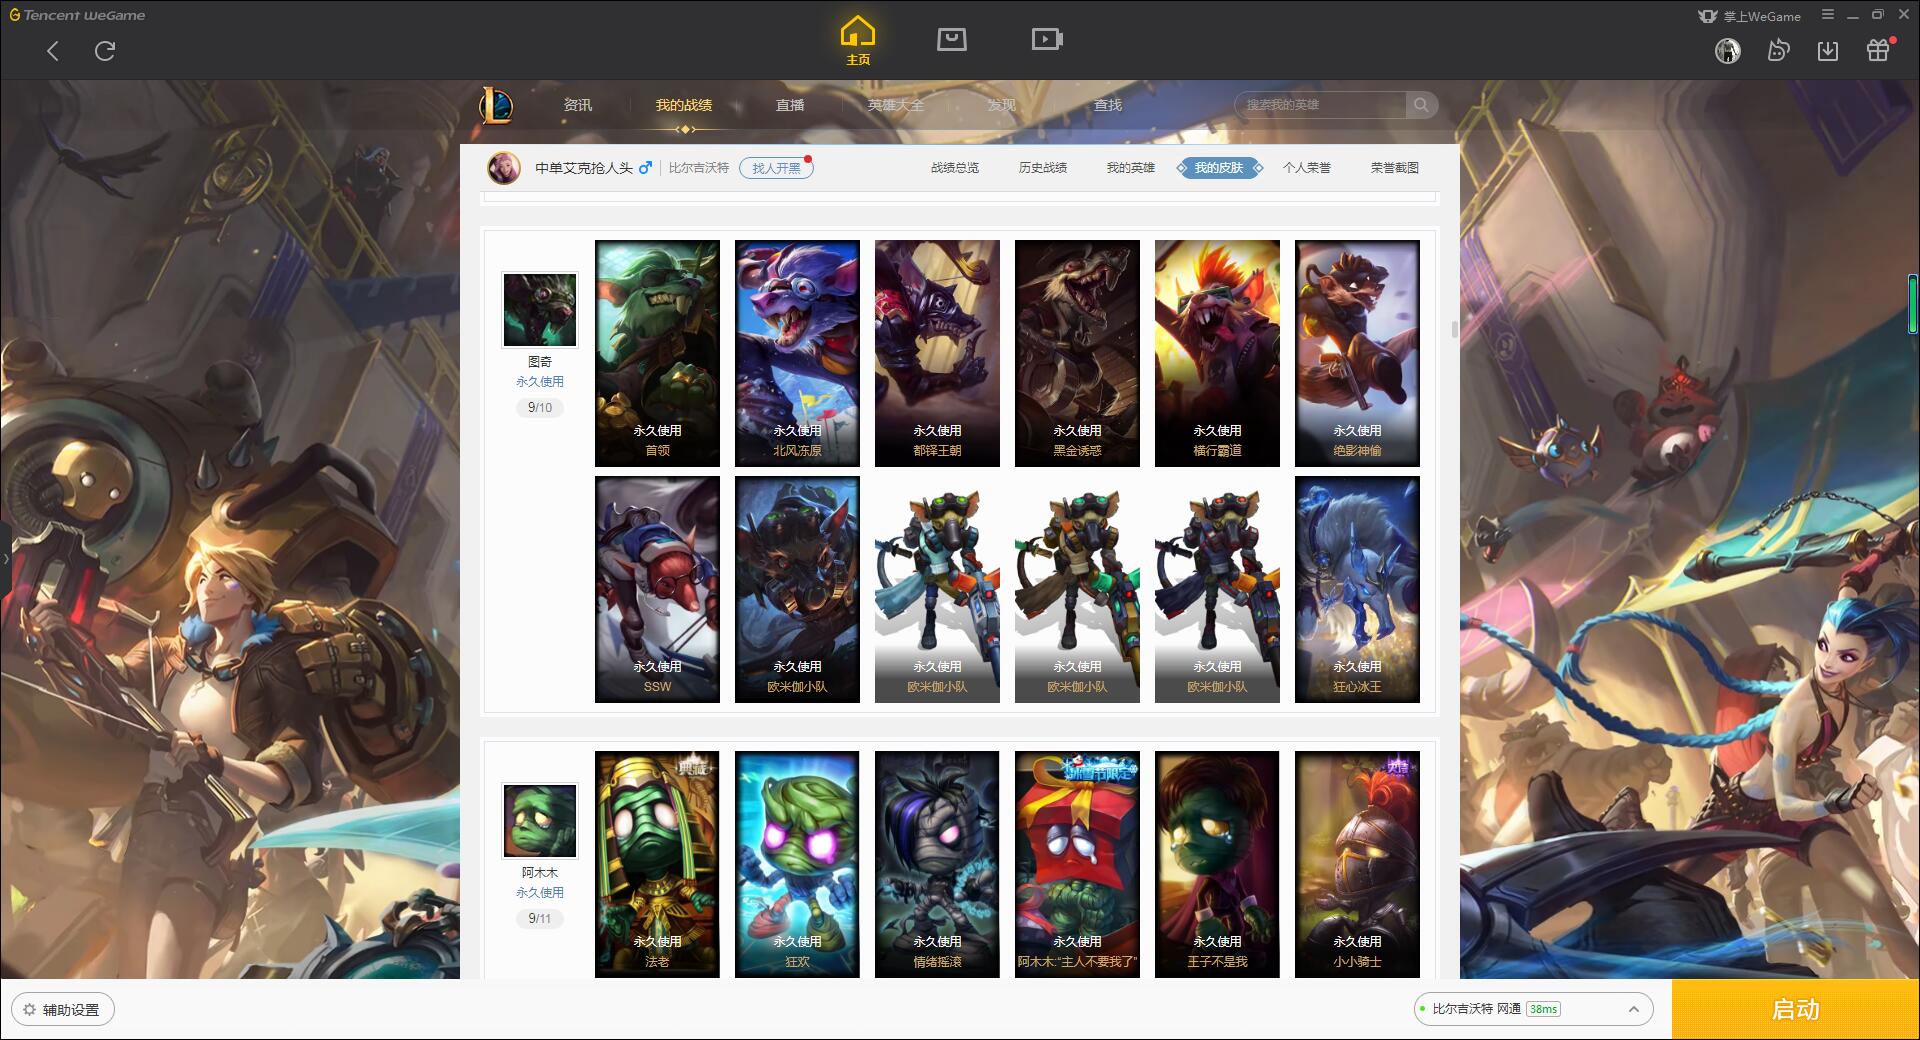Open the 资讯 tab

(x=577, y=105)
